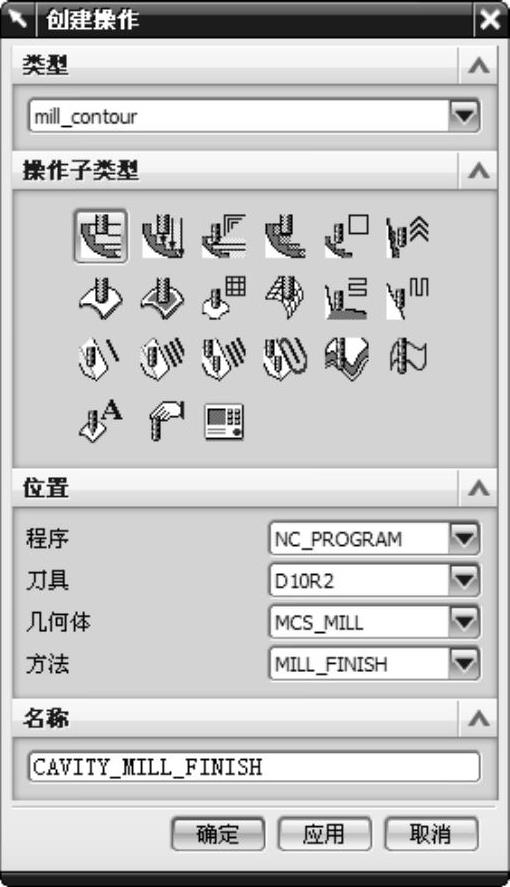Open the mill_contour type dropdown
The image size is (510, 887).
click(464, 117)
